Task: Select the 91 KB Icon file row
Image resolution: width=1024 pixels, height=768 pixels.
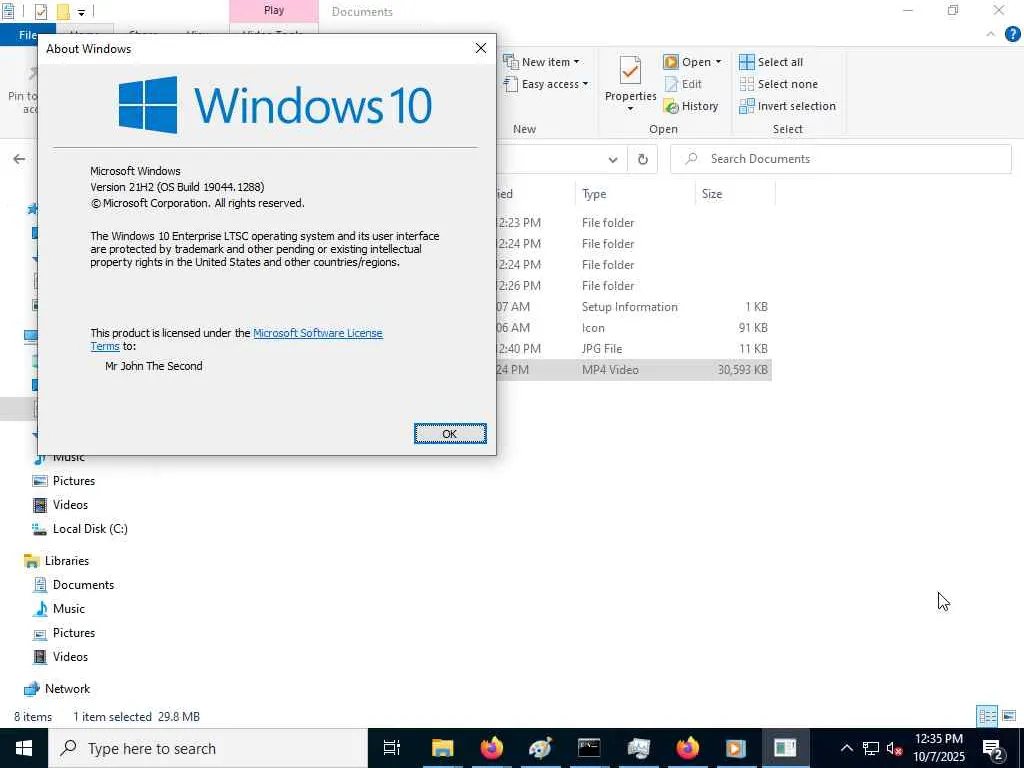Action: pyautogui.click(x=633, y=328)
